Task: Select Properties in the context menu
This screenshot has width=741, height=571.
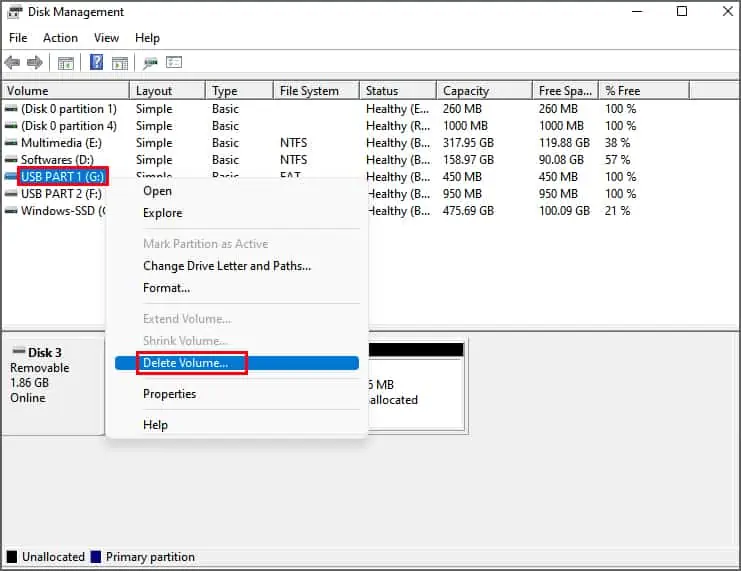Action: (x=169, y=394)
